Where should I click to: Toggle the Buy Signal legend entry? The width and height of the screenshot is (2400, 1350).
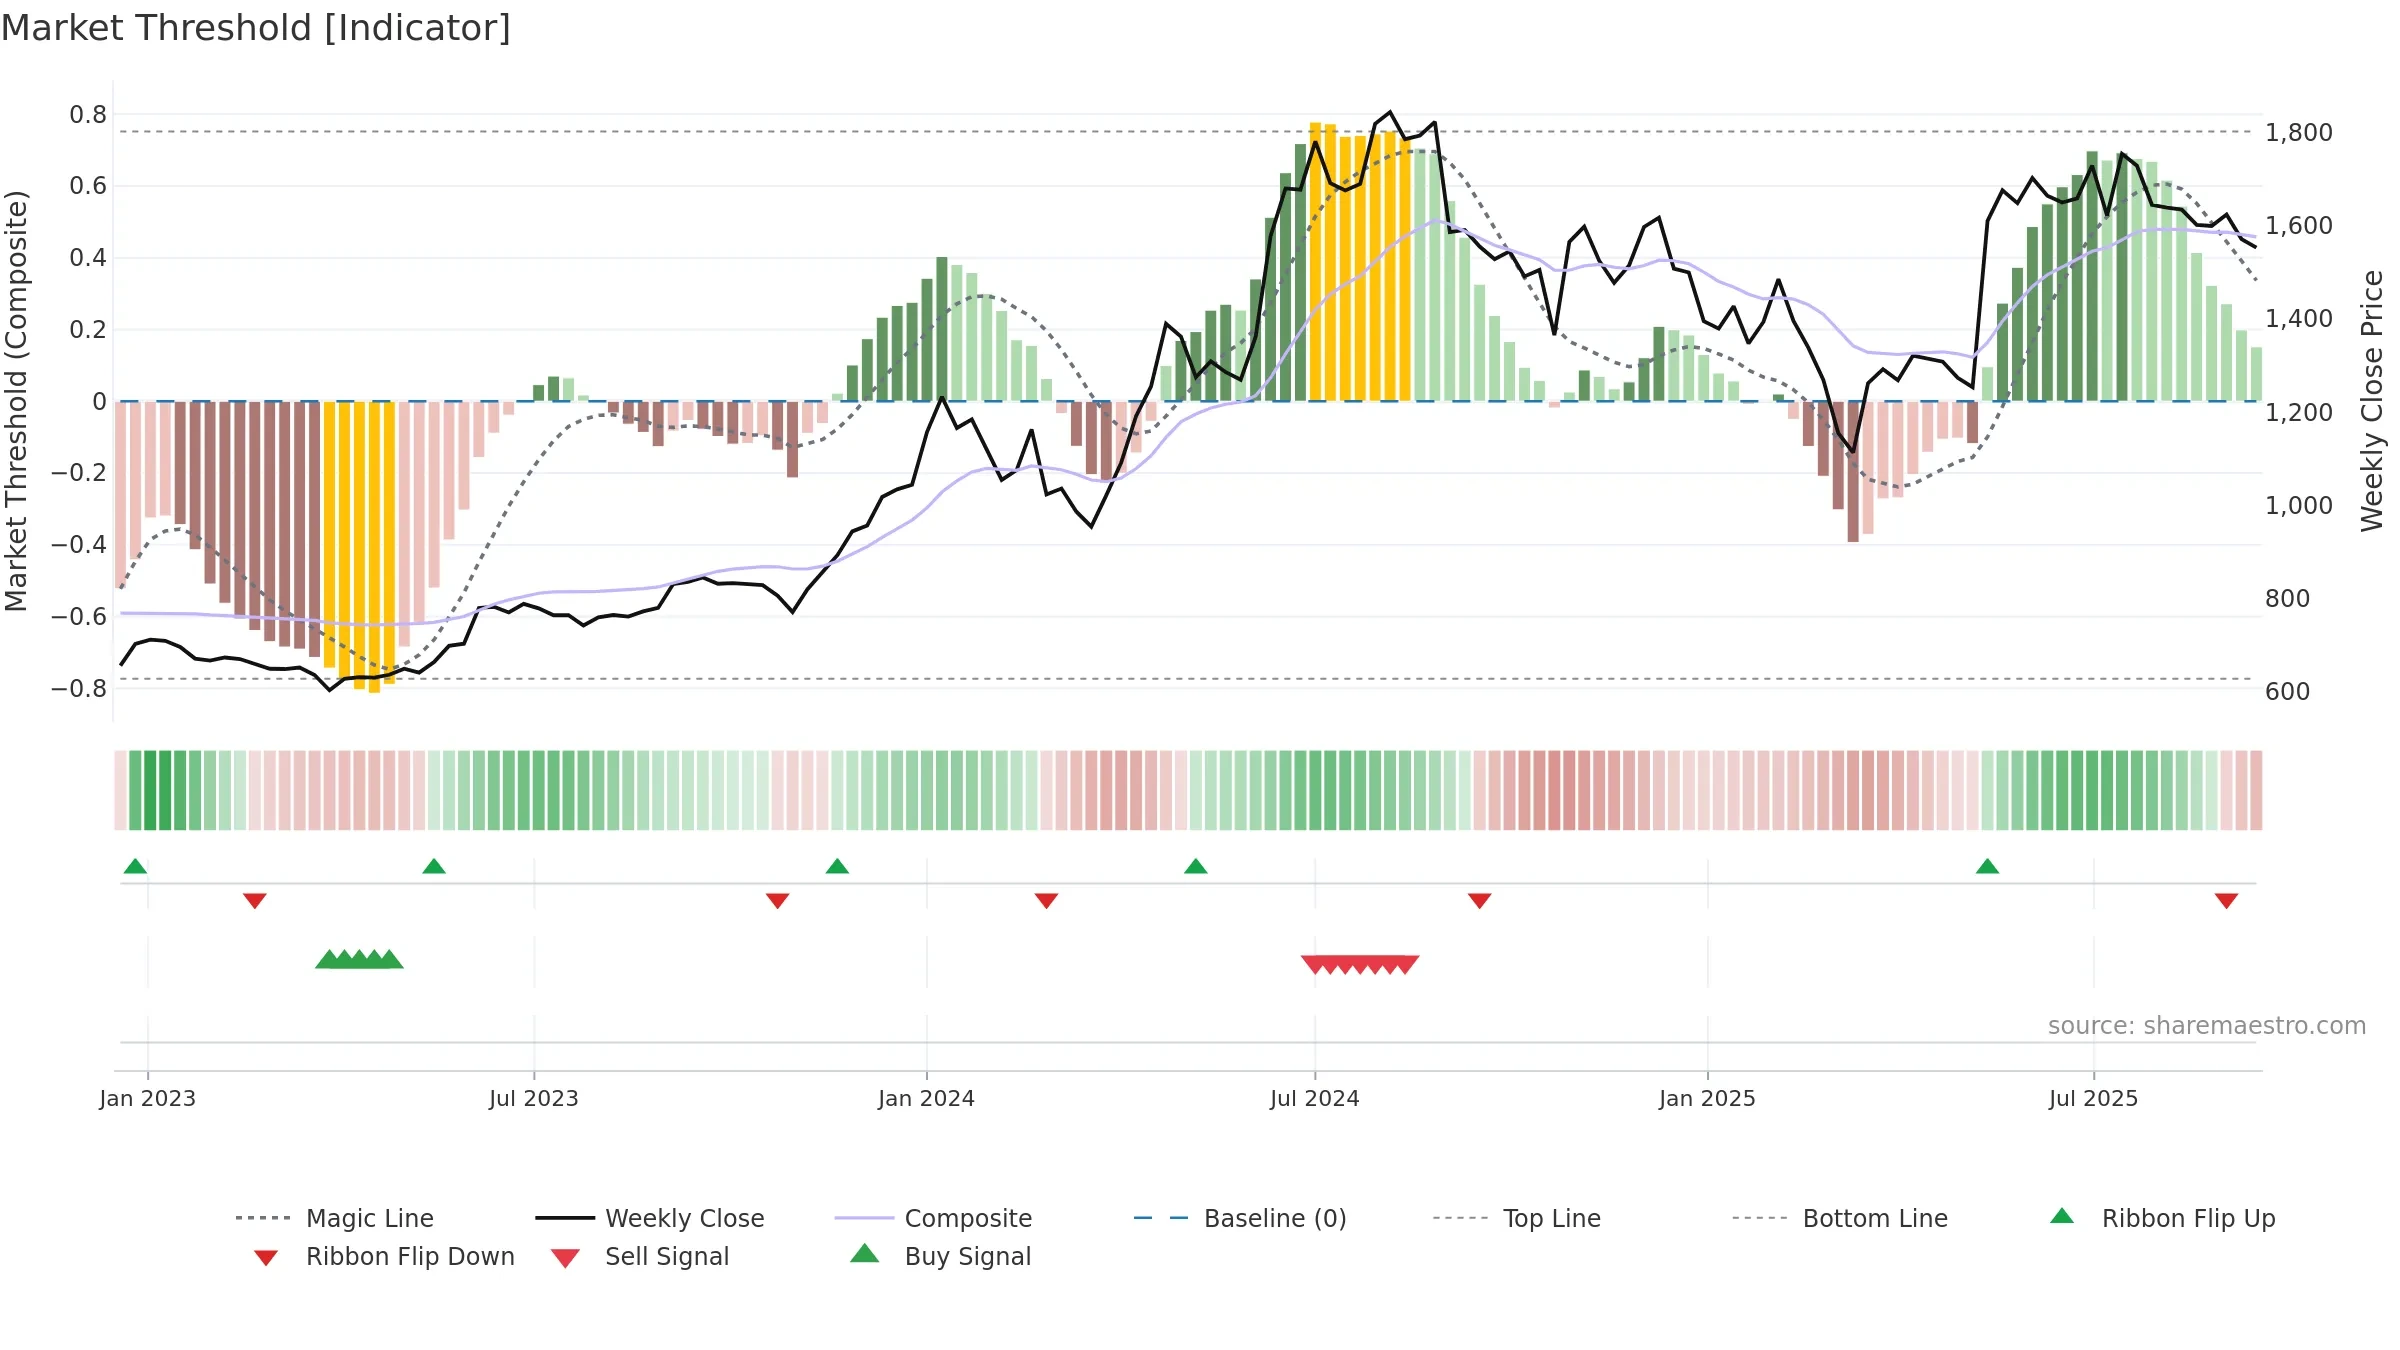[940, 1256]
